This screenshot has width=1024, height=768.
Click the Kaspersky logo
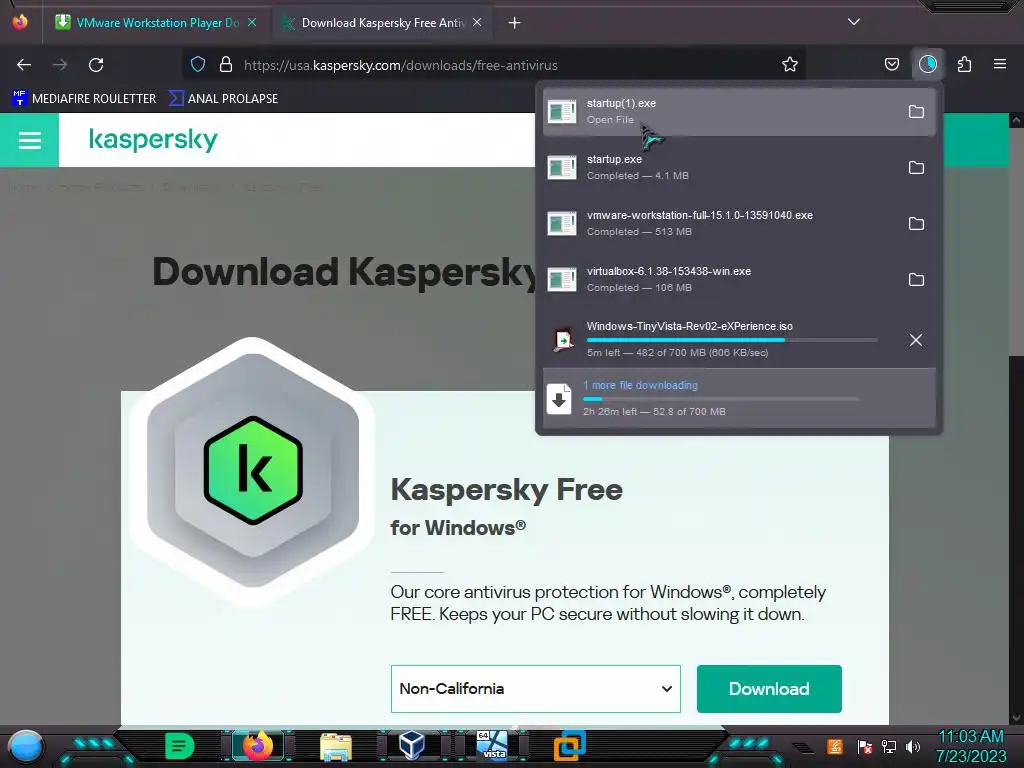(x=153, y=140)
